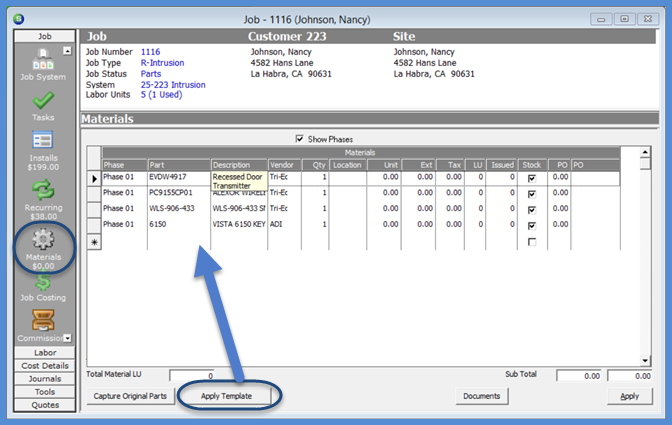The image size is (672, 425).
Task: Open the Commission register icon
Action: click(x=43, y=320)
